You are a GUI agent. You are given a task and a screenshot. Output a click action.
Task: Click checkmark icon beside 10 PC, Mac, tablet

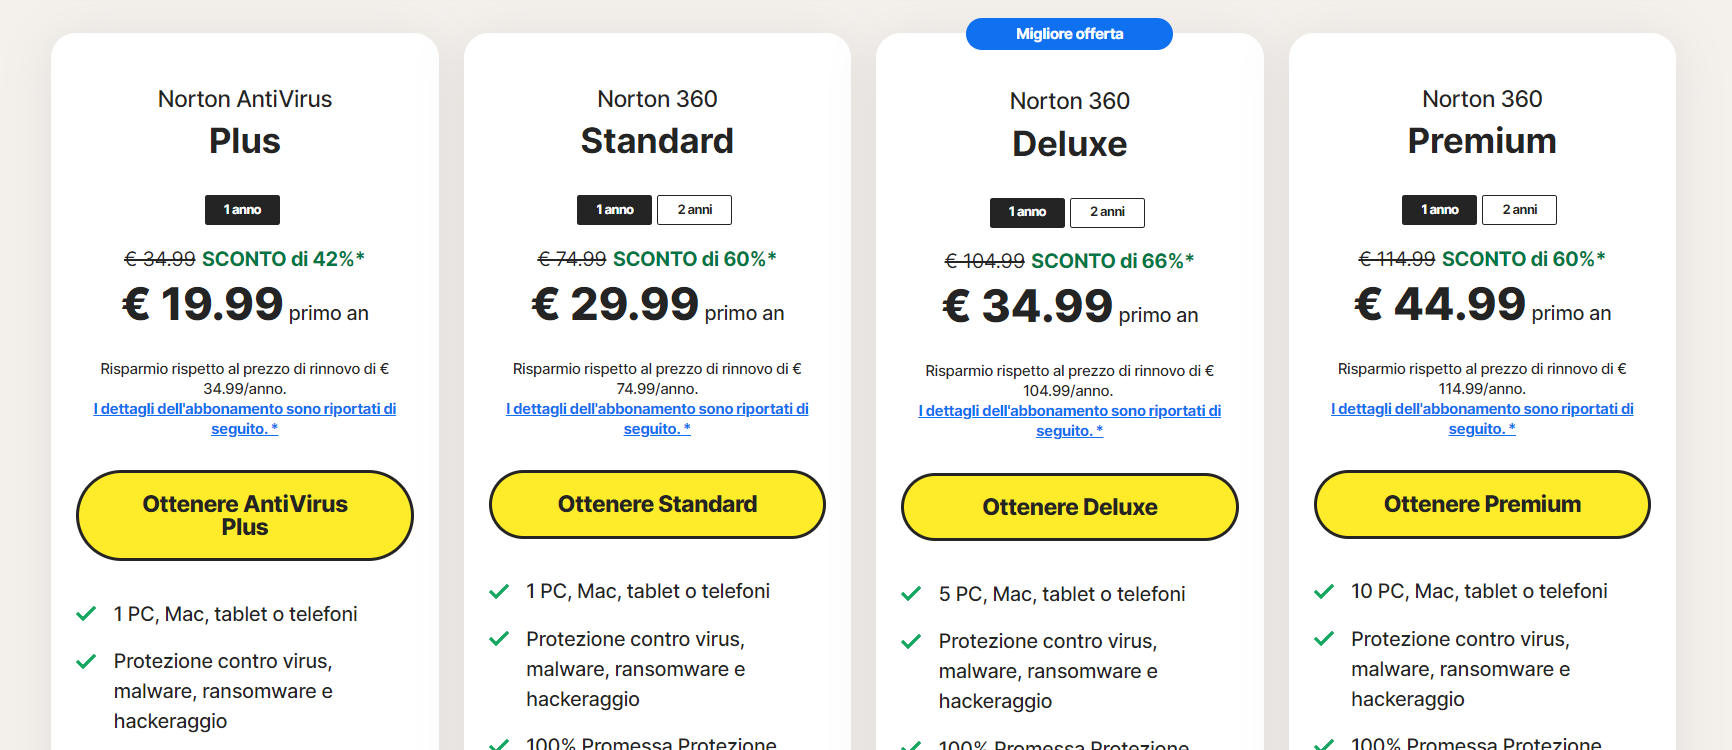coord(1324,591)
